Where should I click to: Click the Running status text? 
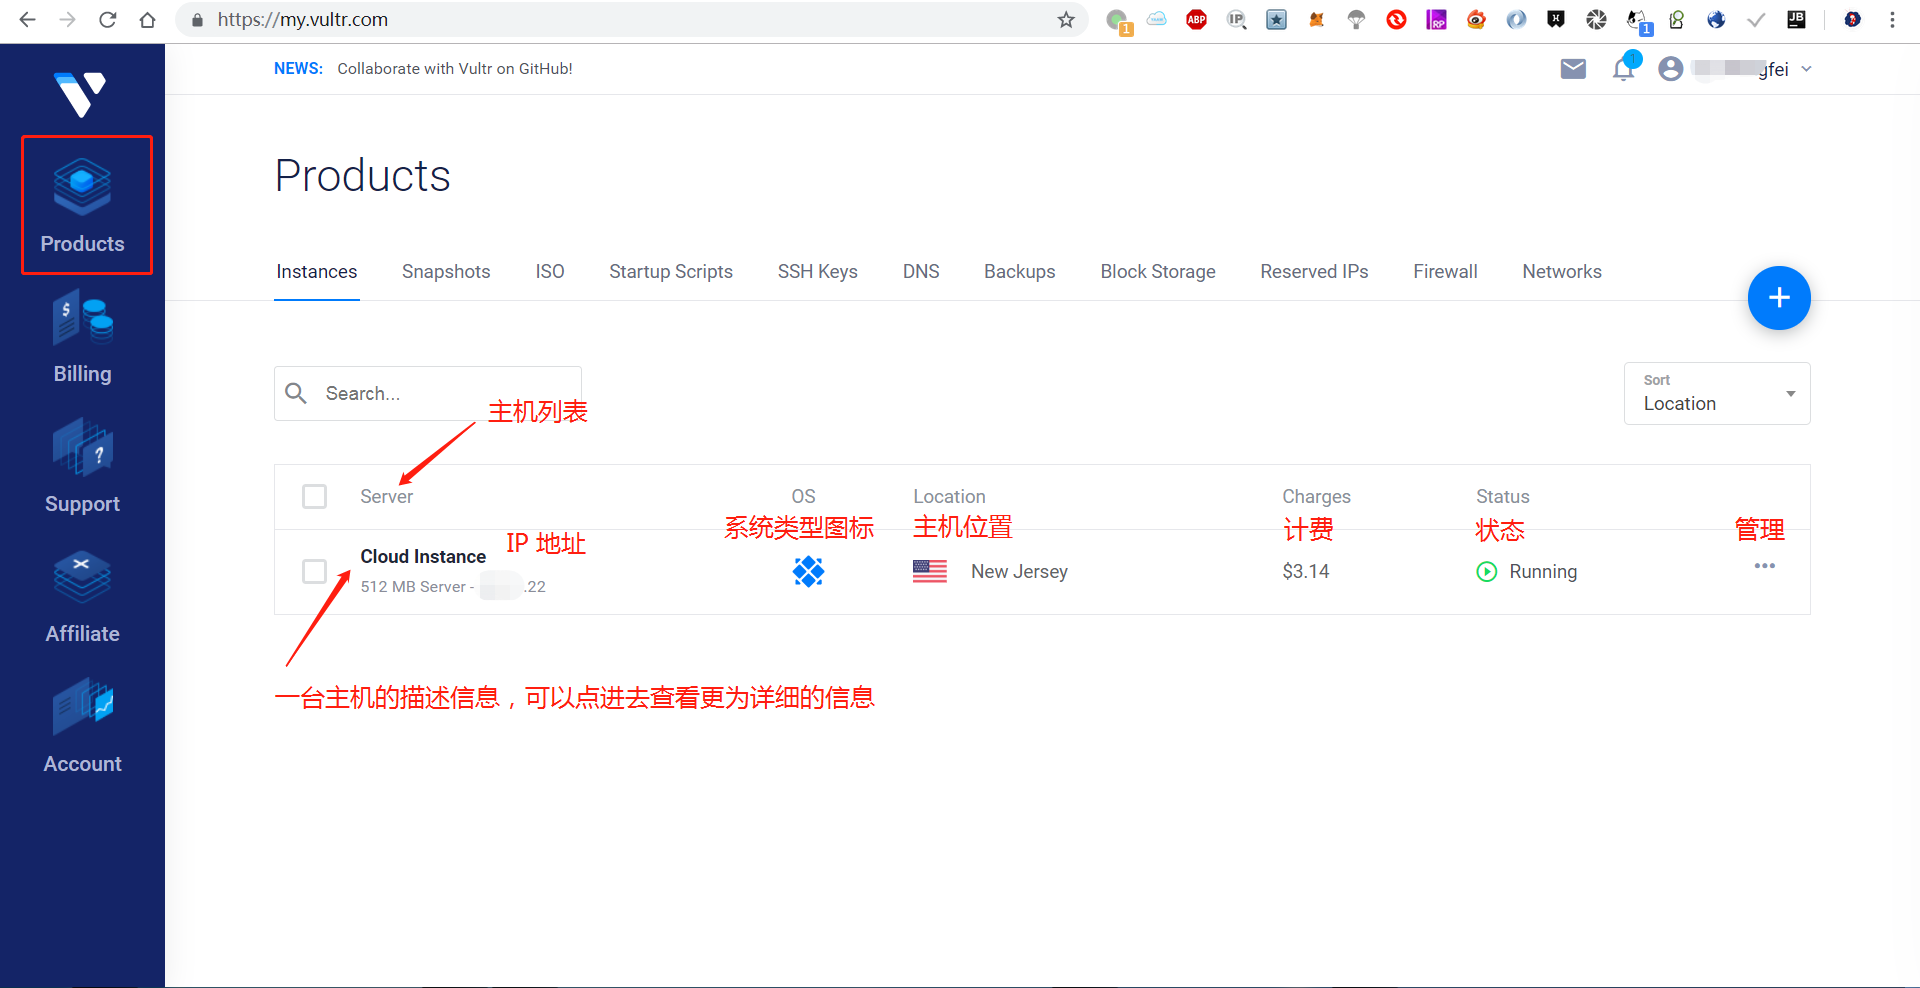pyautogui.click(x=1543, y=572)
